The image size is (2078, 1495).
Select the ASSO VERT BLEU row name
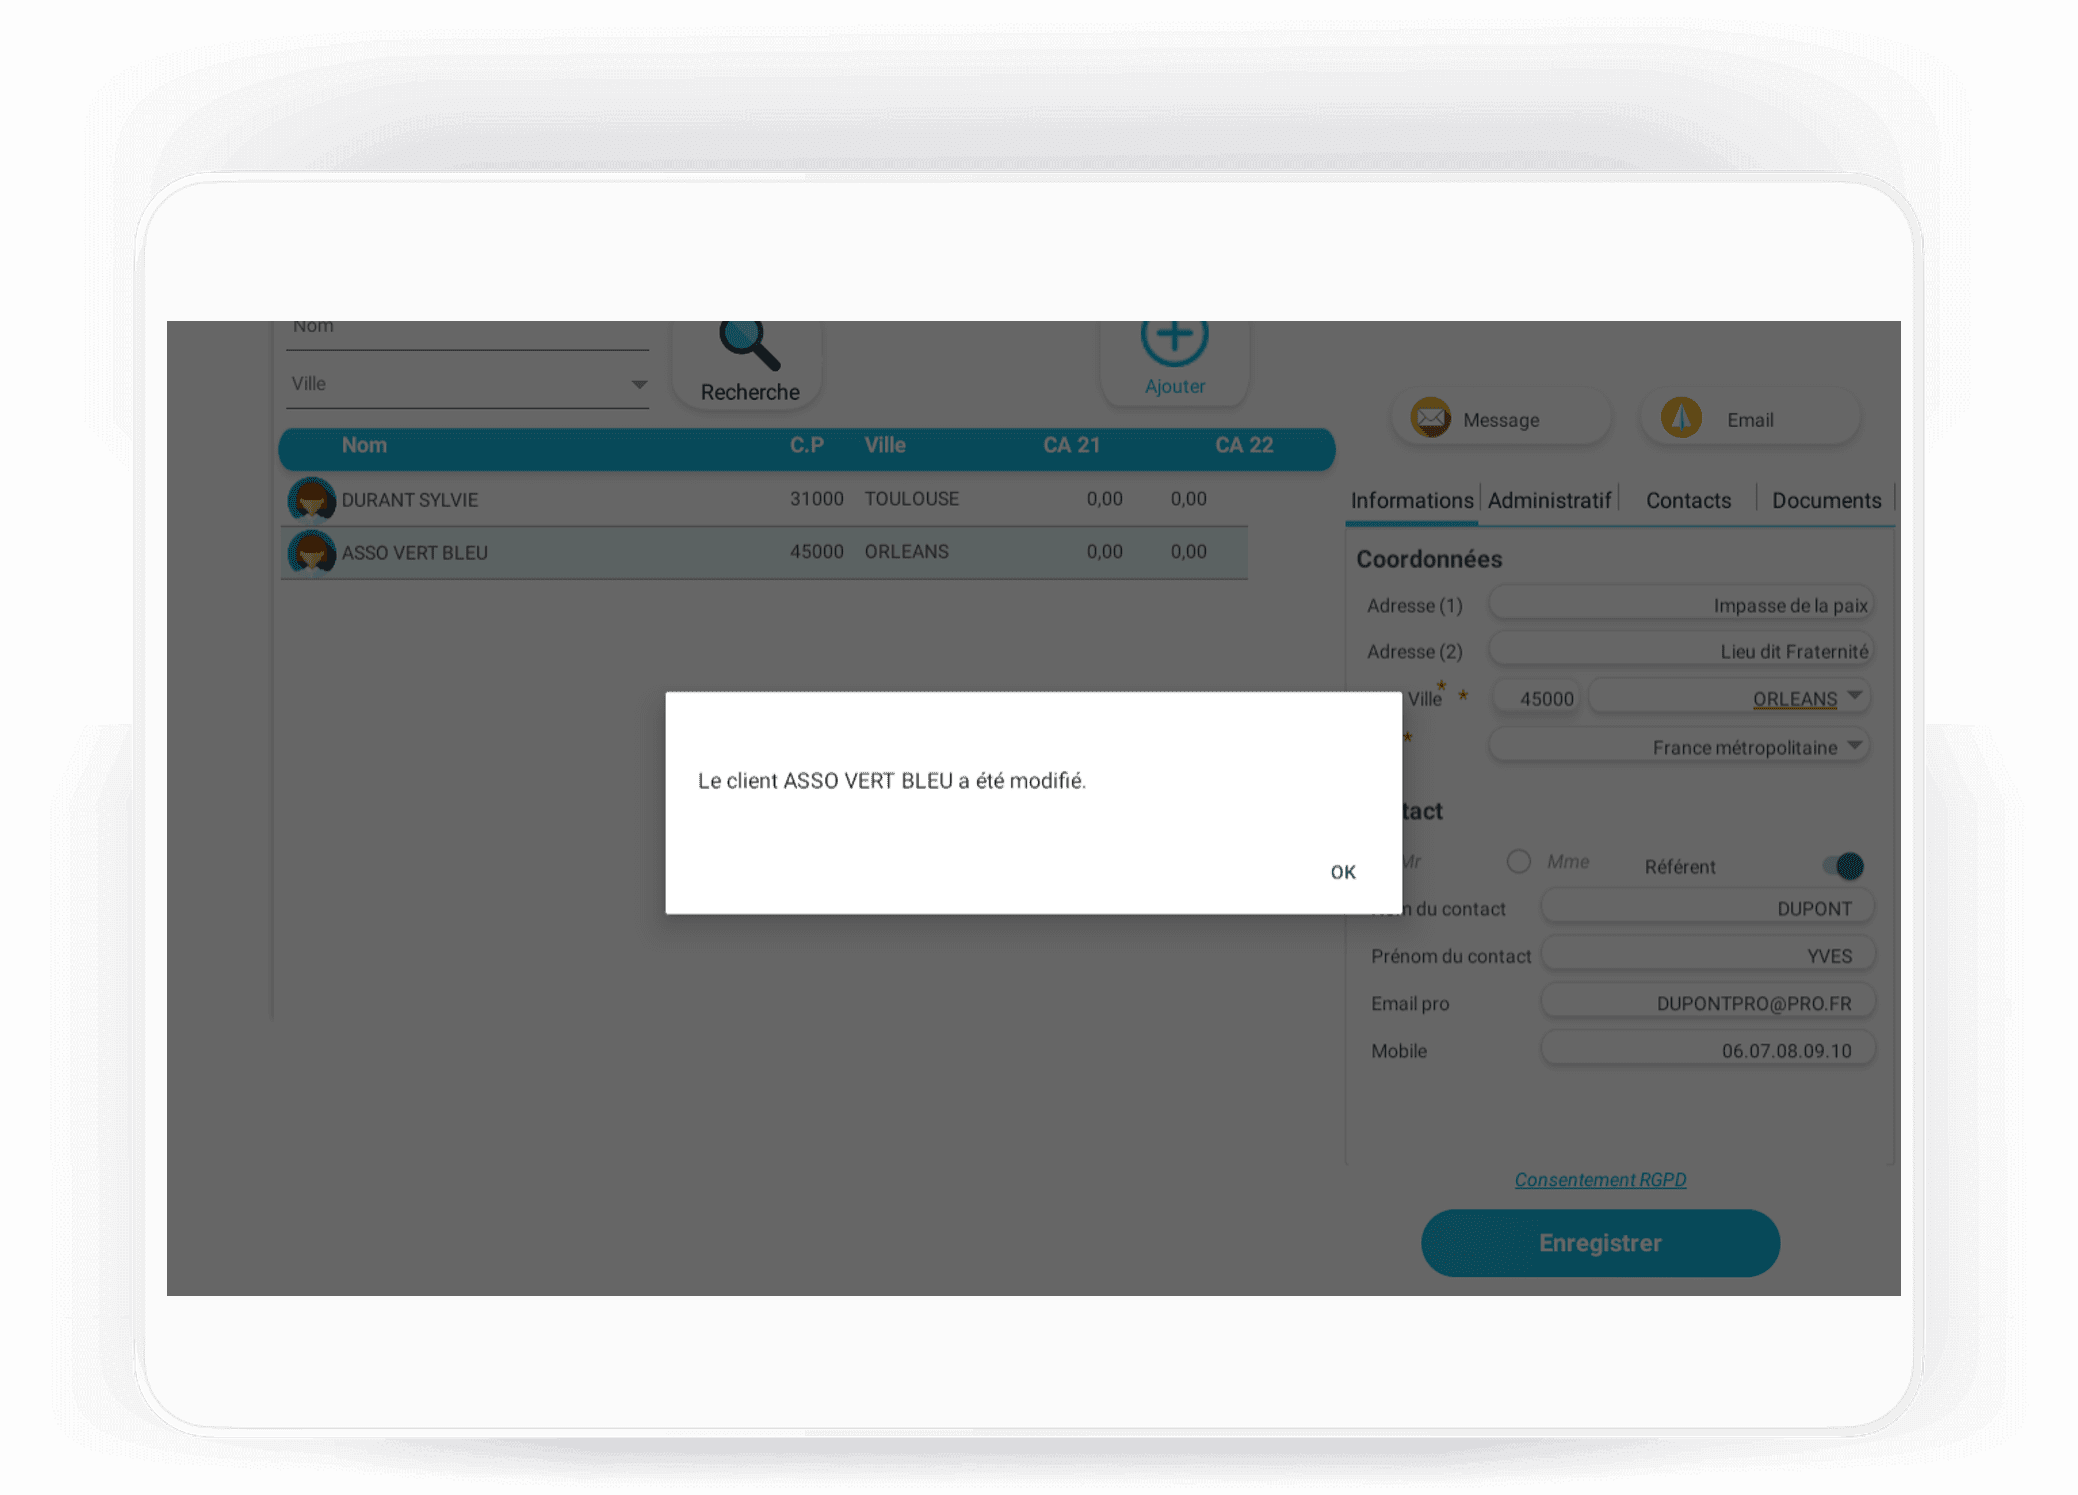click(414, 552)
